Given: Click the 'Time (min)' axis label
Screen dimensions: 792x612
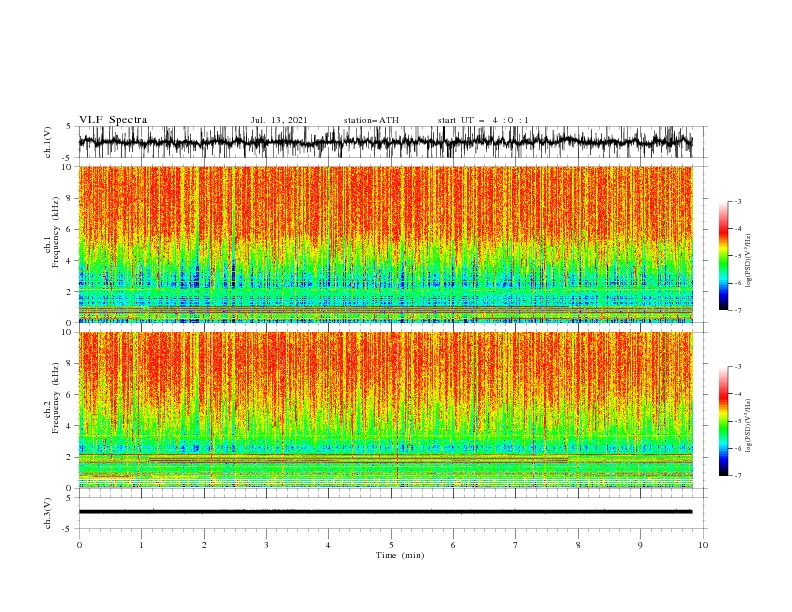Looking at the screenshot, I should tap(400, 555).
